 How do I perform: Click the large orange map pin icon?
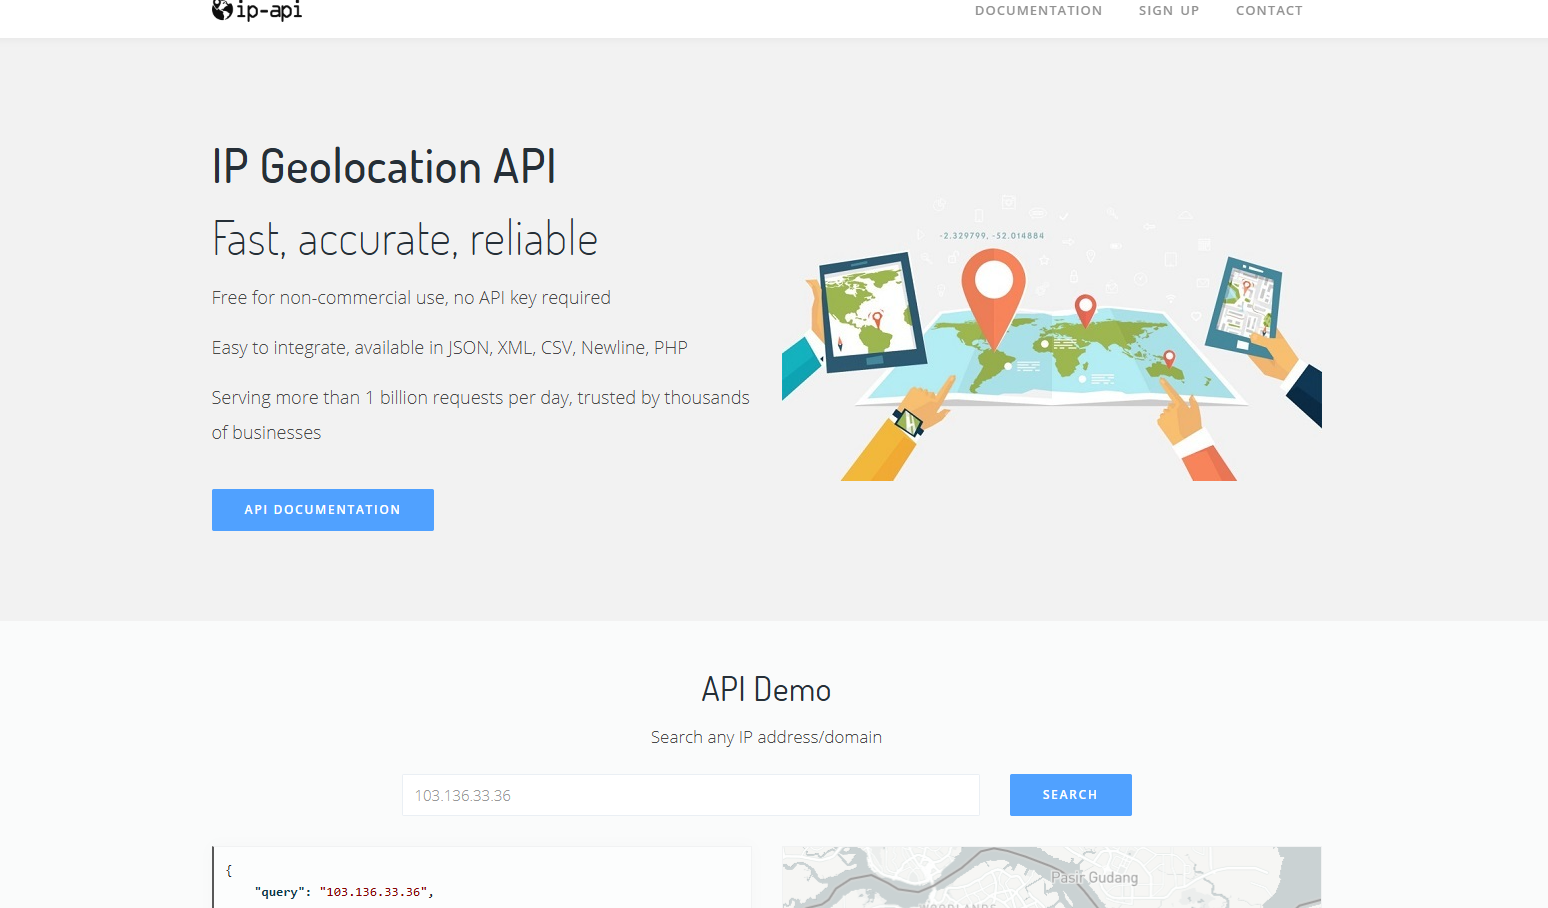point(993,297)
